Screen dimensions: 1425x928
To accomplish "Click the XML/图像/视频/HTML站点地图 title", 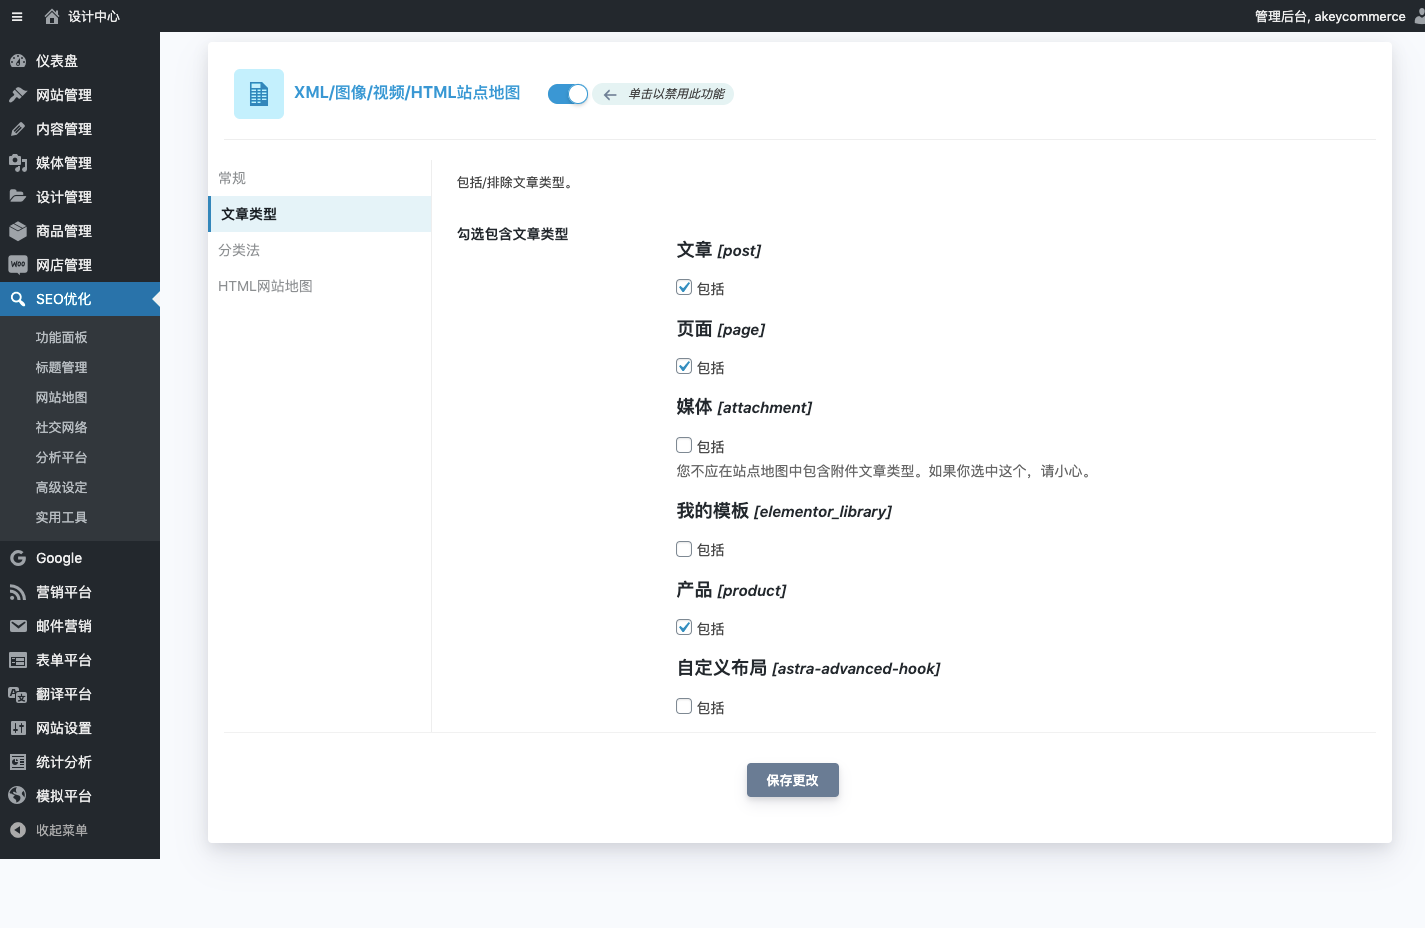I will (x=407, y=93).
